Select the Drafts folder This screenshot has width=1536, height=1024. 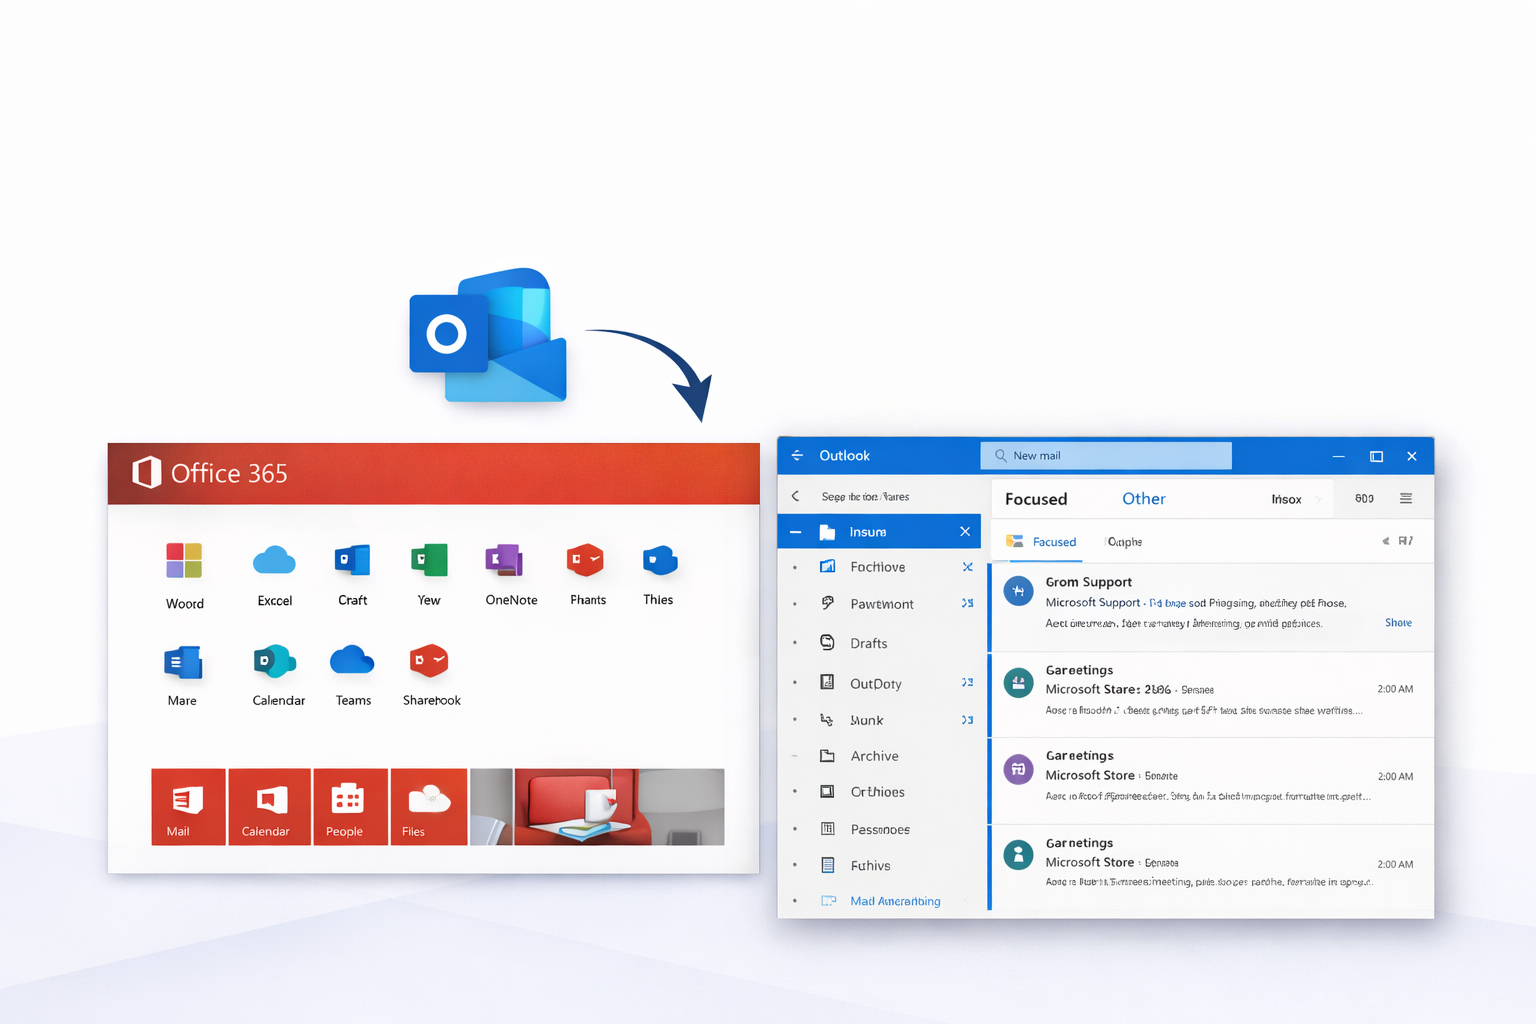[868, 643]
